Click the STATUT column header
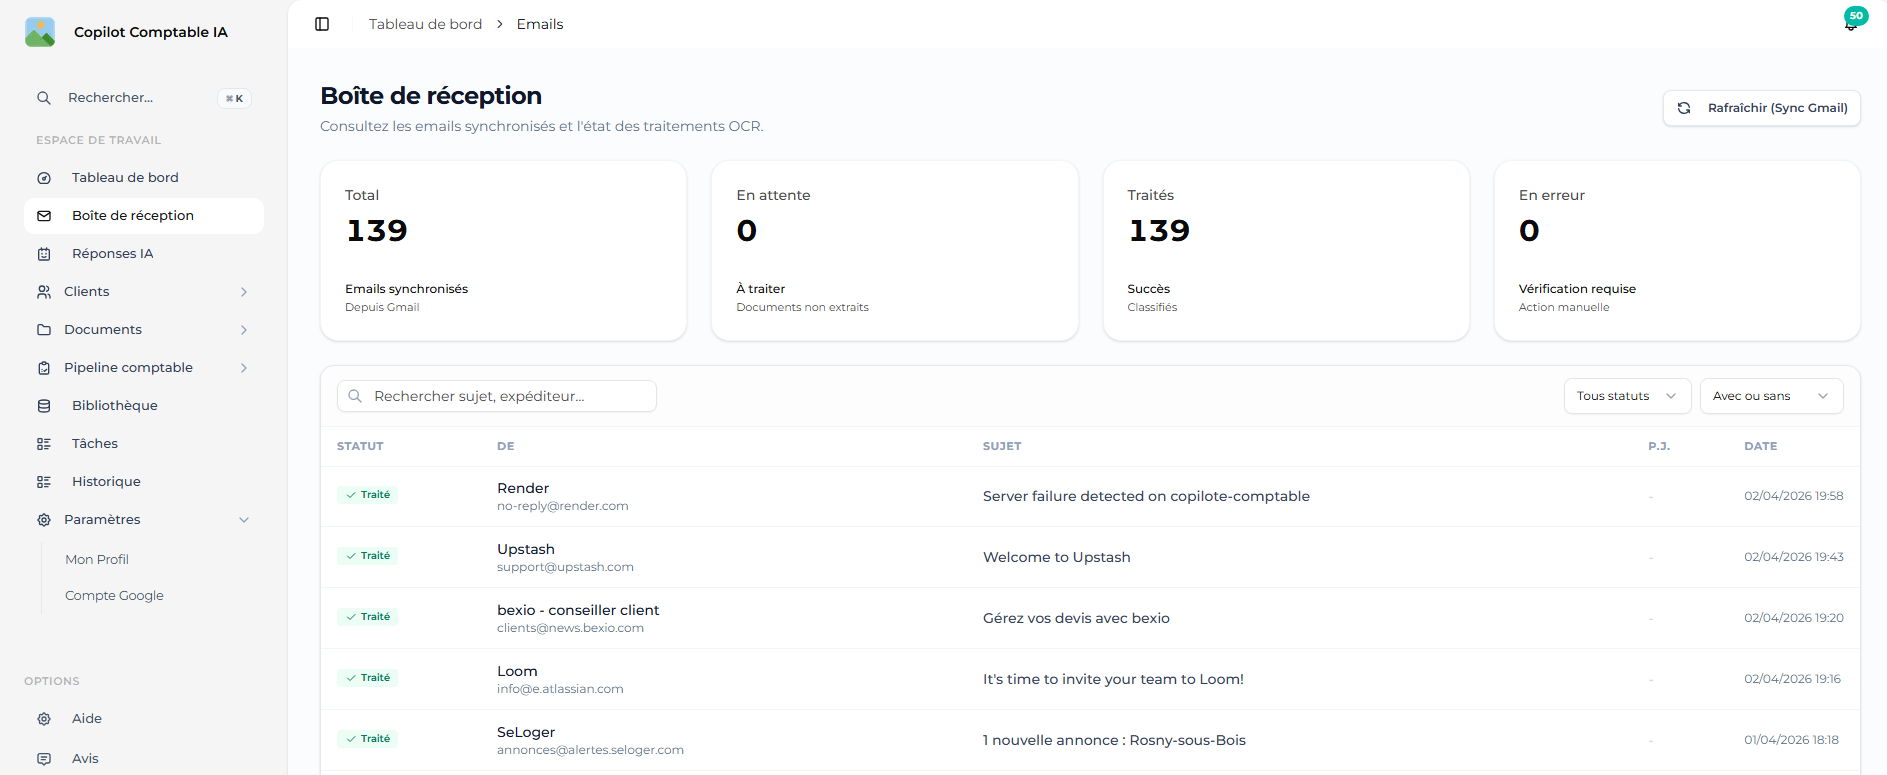The image size is (1887, 775). [x=360, y=446]
